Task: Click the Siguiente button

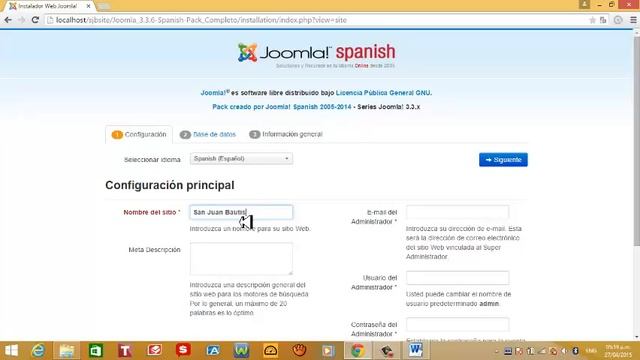Action: tap(503, 160)
